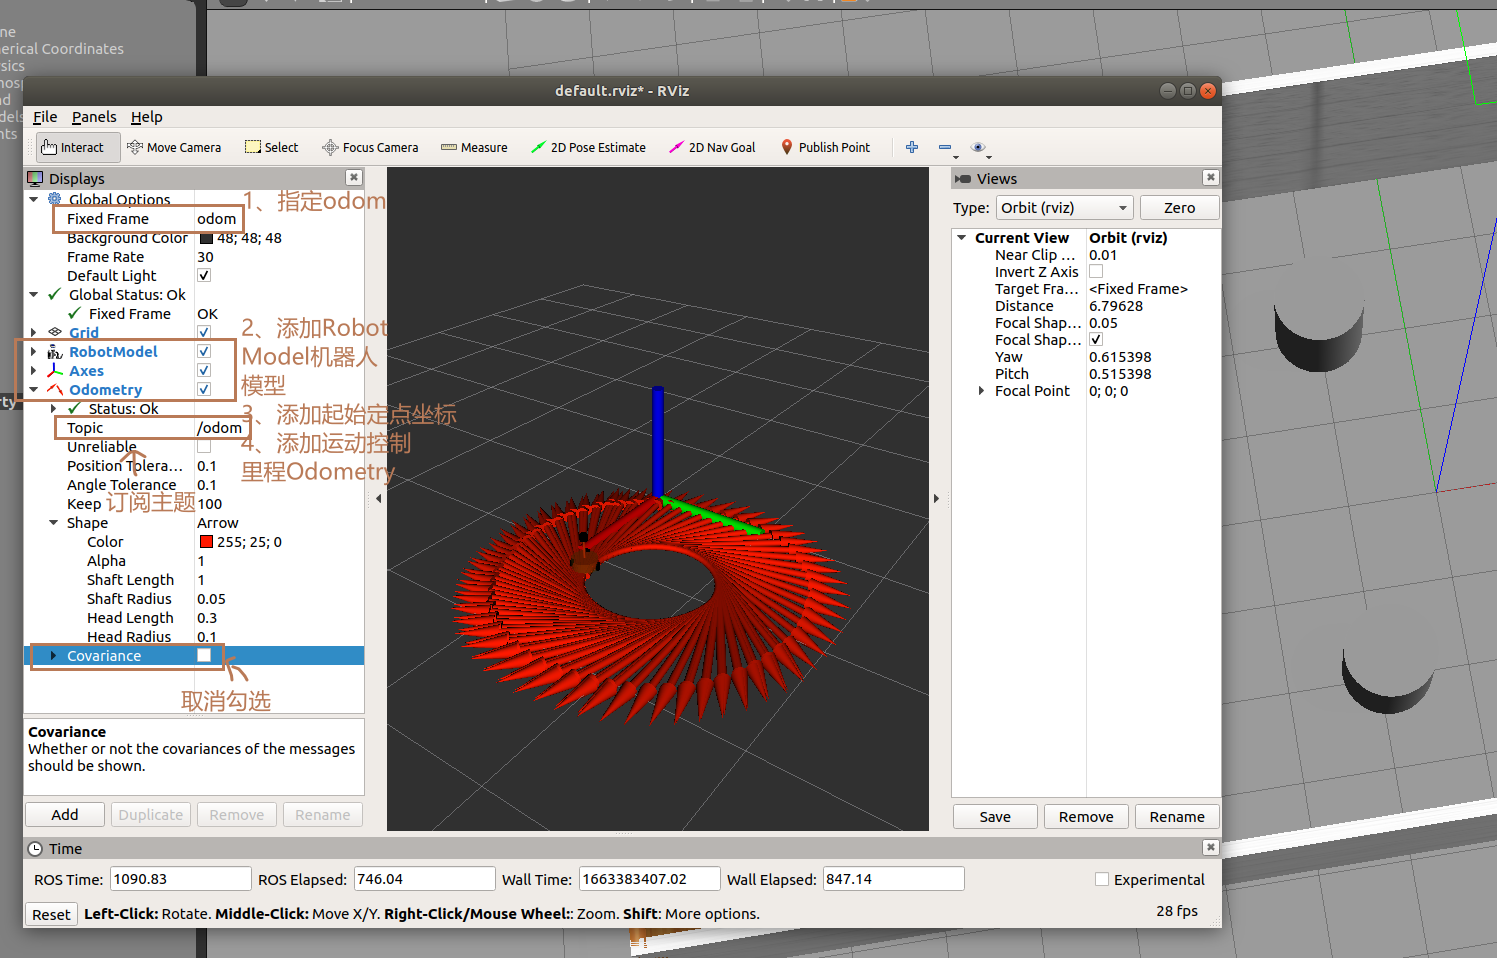Expand the Covariance property
This screenshot has width=1497, height=958.
tap(53, 656)
